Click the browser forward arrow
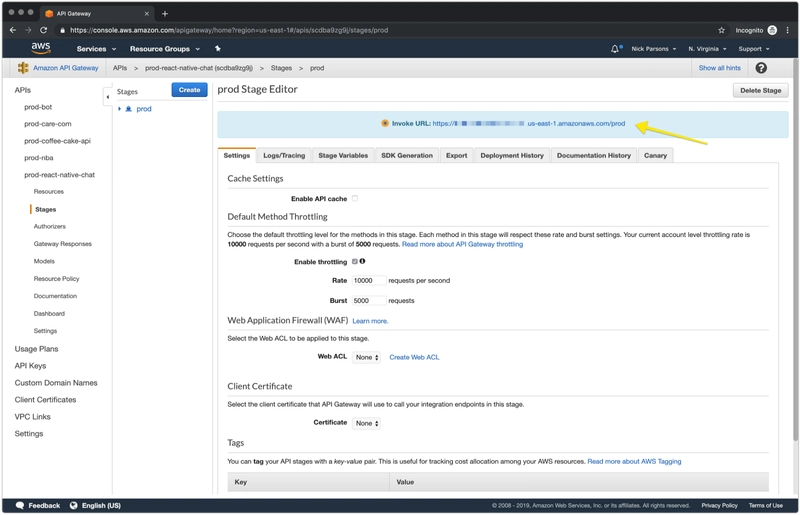 point(28,30)
